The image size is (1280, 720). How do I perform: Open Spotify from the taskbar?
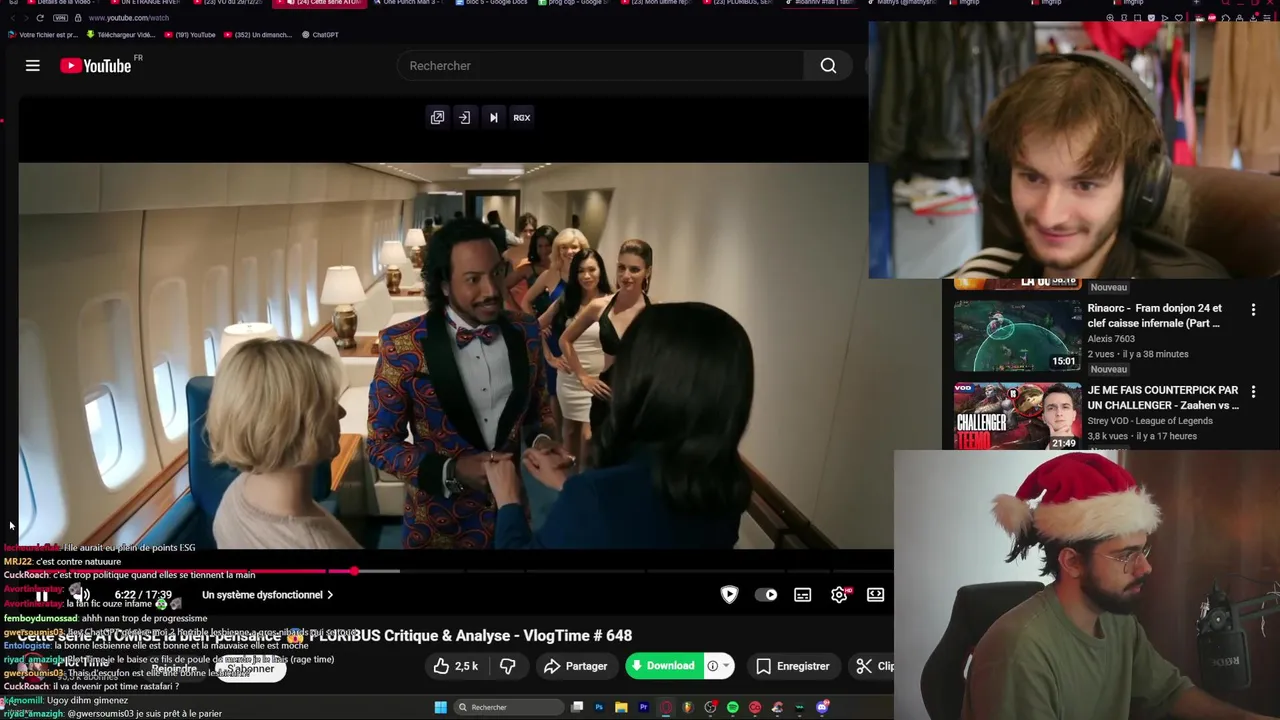[733, 707]
